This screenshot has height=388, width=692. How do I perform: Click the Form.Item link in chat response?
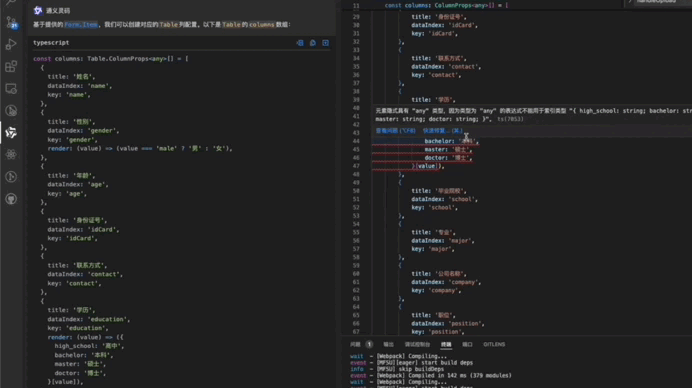click(x=81, y=25)
